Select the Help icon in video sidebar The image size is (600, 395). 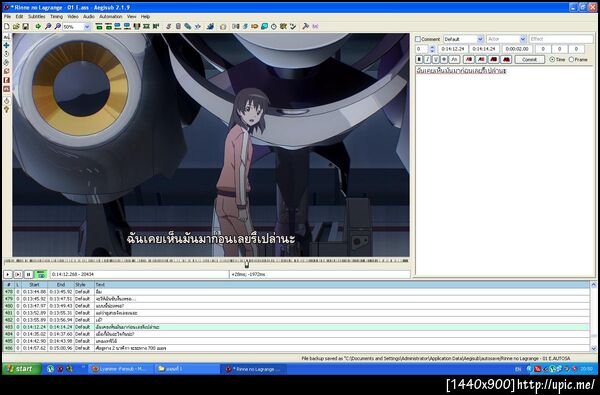click(x=7, y=110)
